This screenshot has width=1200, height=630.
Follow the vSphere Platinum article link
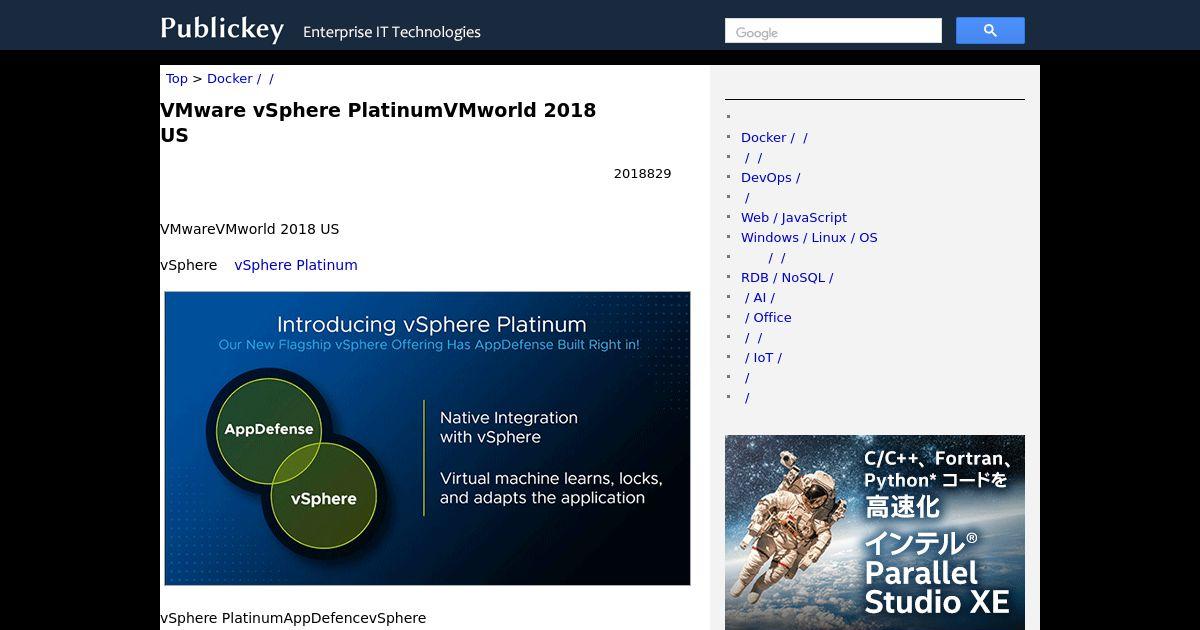[295, 265]
